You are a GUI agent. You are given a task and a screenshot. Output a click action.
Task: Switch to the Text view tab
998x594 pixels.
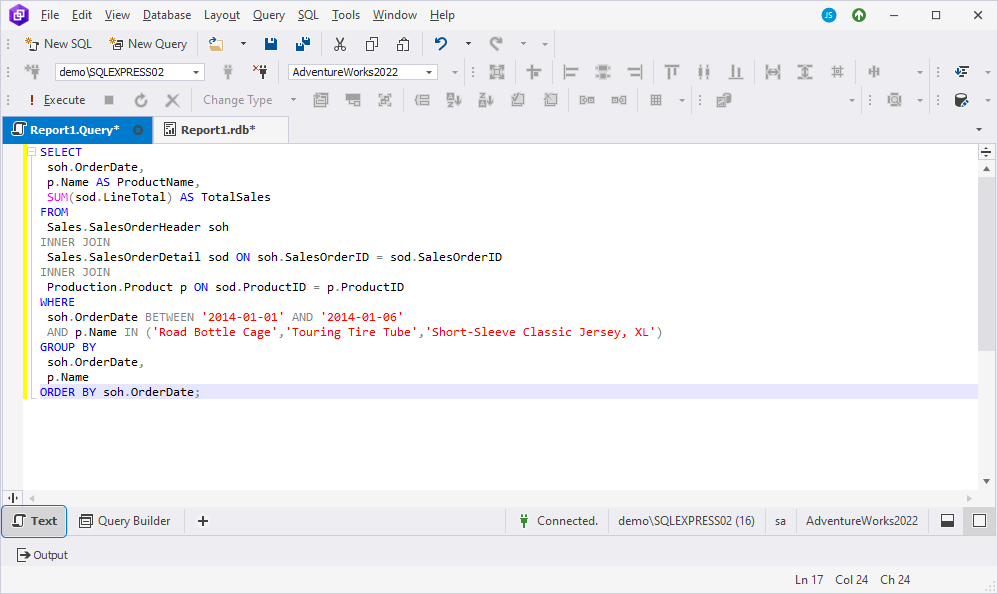pos(34,521)
